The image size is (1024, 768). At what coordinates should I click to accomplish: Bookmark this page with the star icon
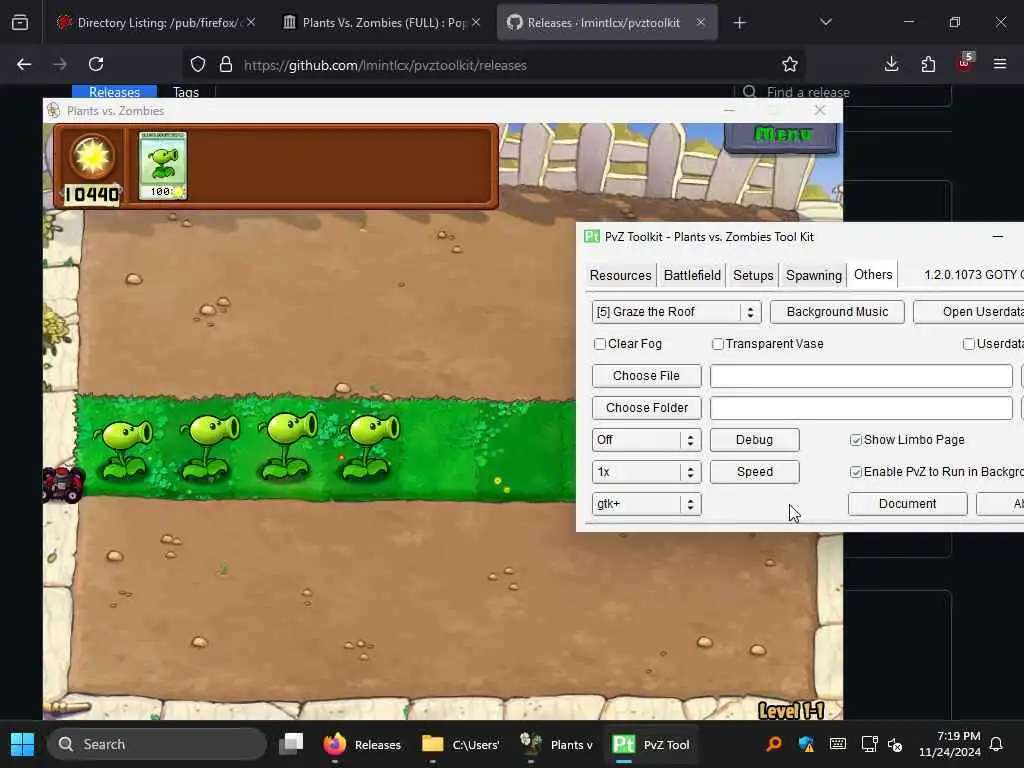tap(790, 64)
